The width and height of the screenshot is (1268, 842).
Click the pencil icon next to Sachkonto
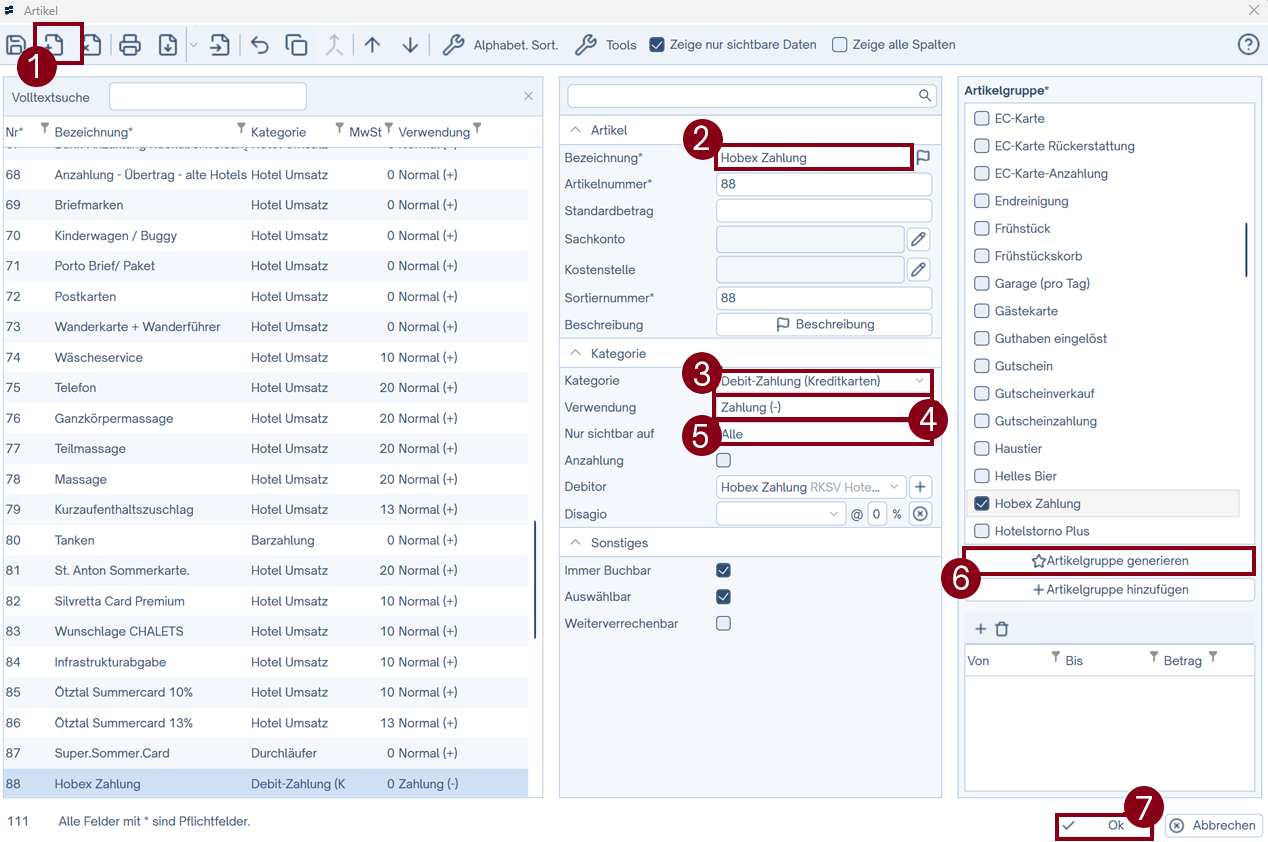pos(918,239)
